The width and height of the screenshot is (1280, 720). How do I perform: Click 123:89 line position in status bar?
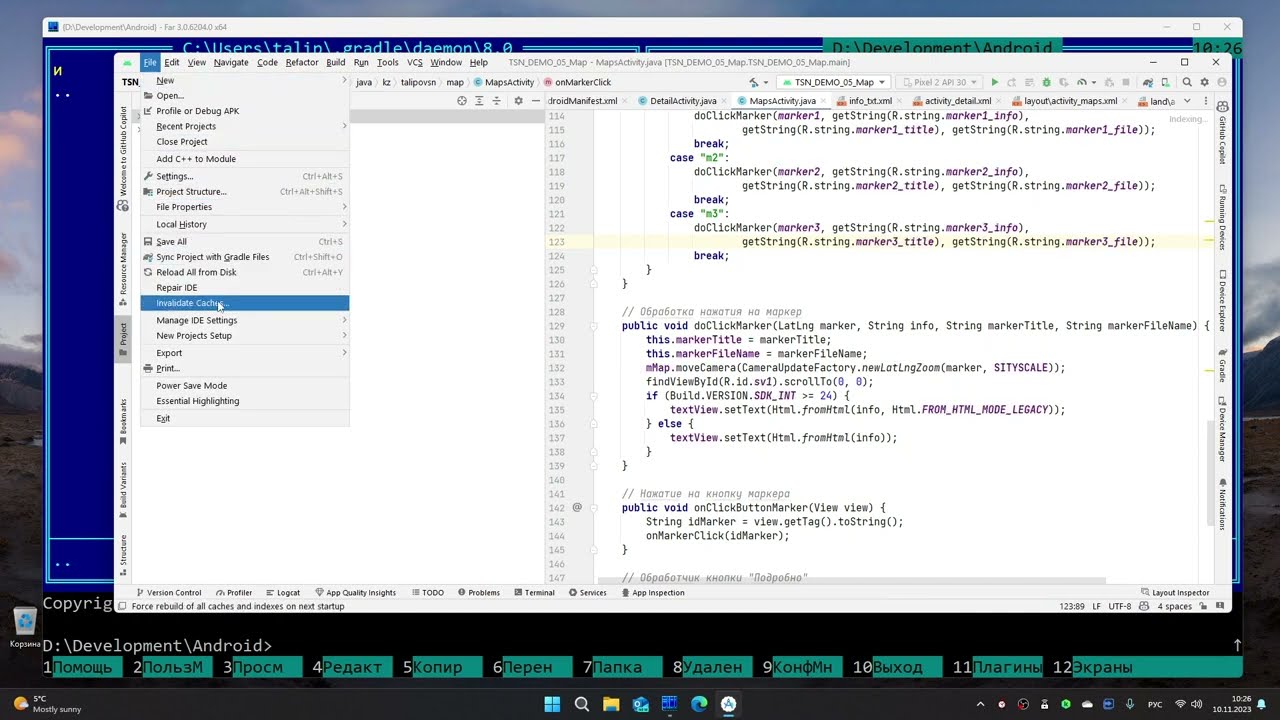point(1072,606)
